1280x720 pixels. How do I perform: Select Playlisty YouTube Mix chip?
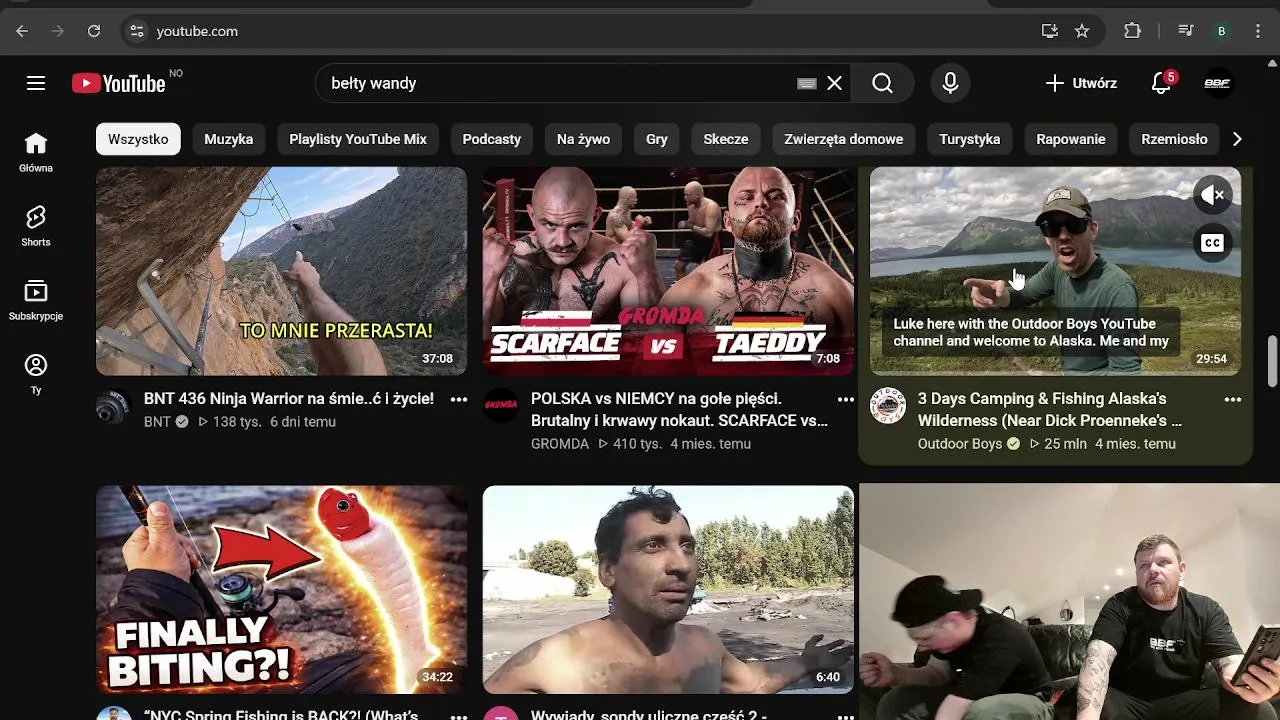point(358,139)
